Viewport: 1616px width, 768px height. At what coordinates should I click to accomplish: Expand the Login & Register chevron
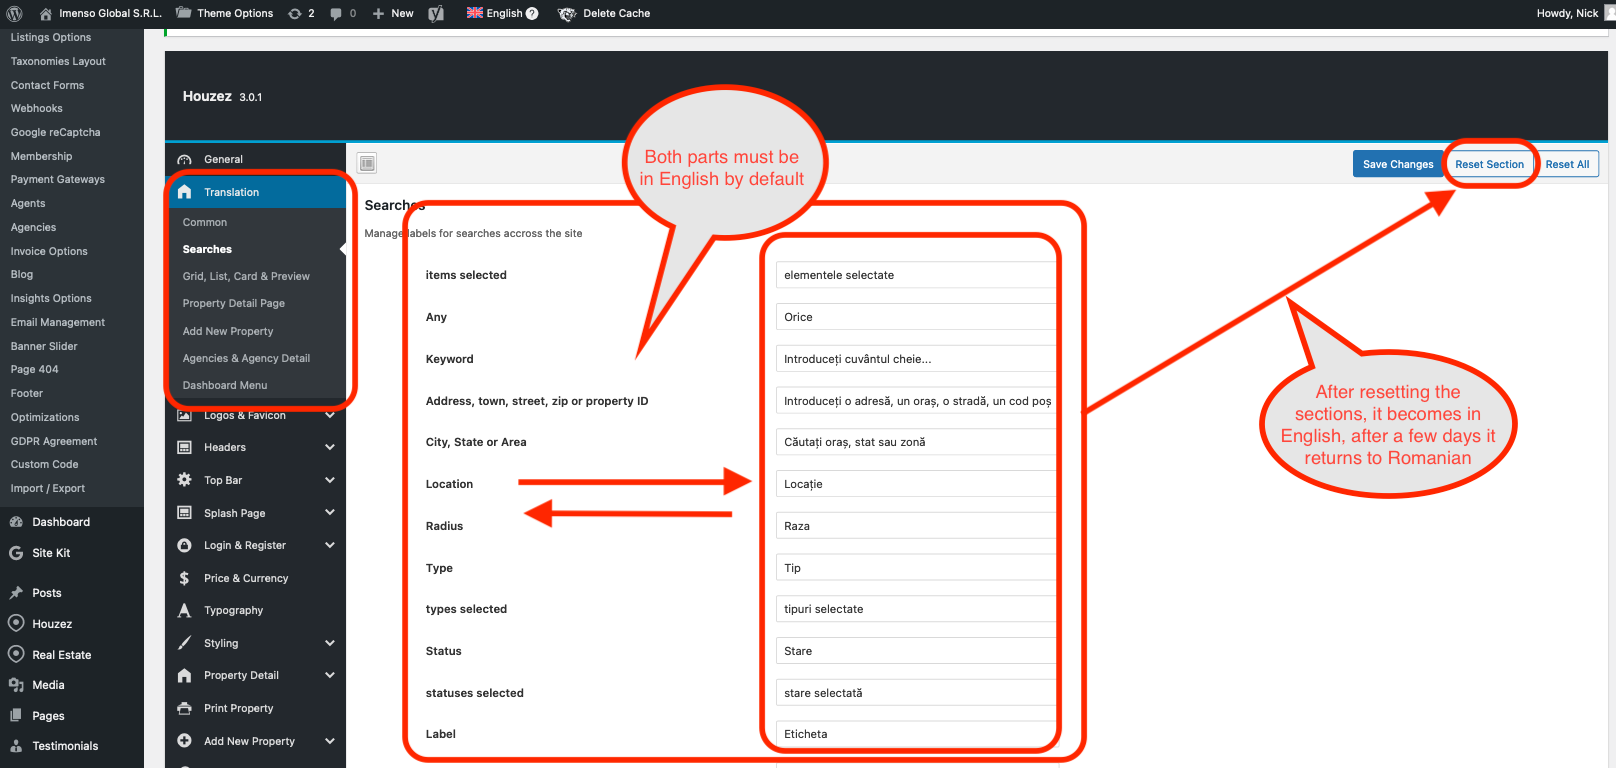330,545
